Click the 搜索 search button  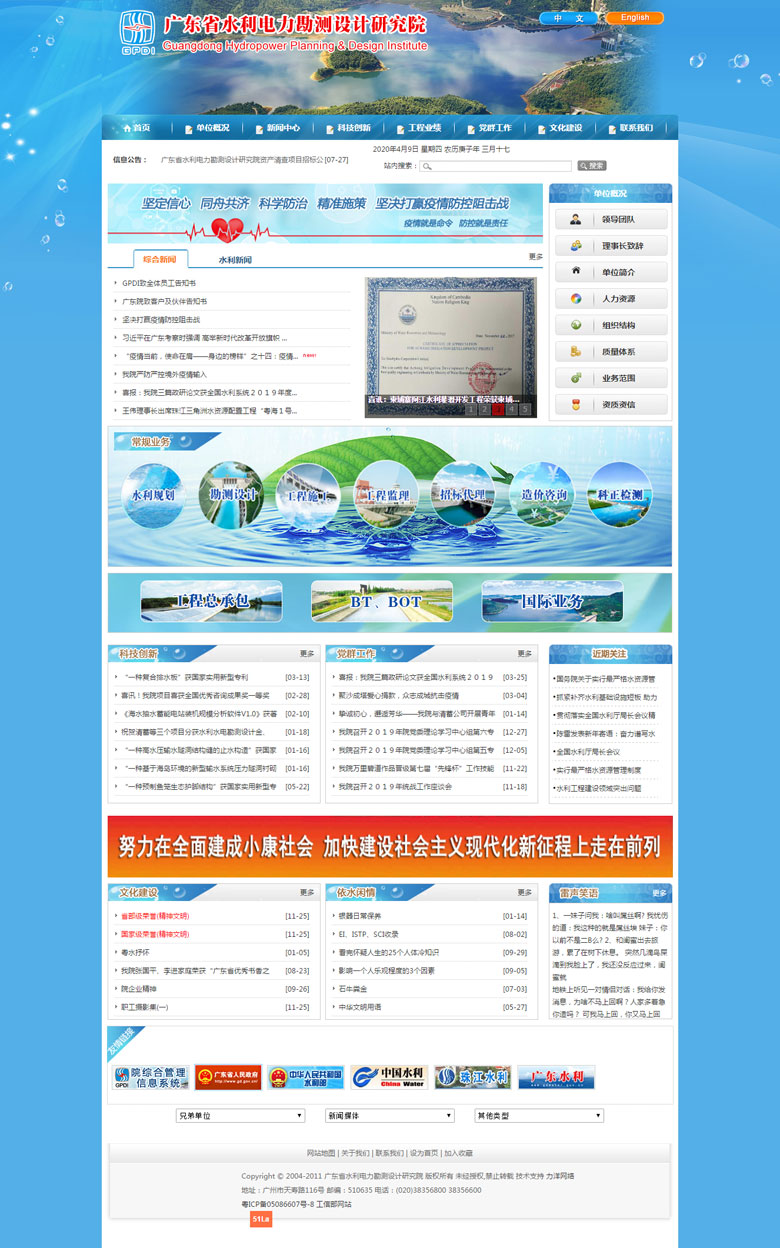591,166
